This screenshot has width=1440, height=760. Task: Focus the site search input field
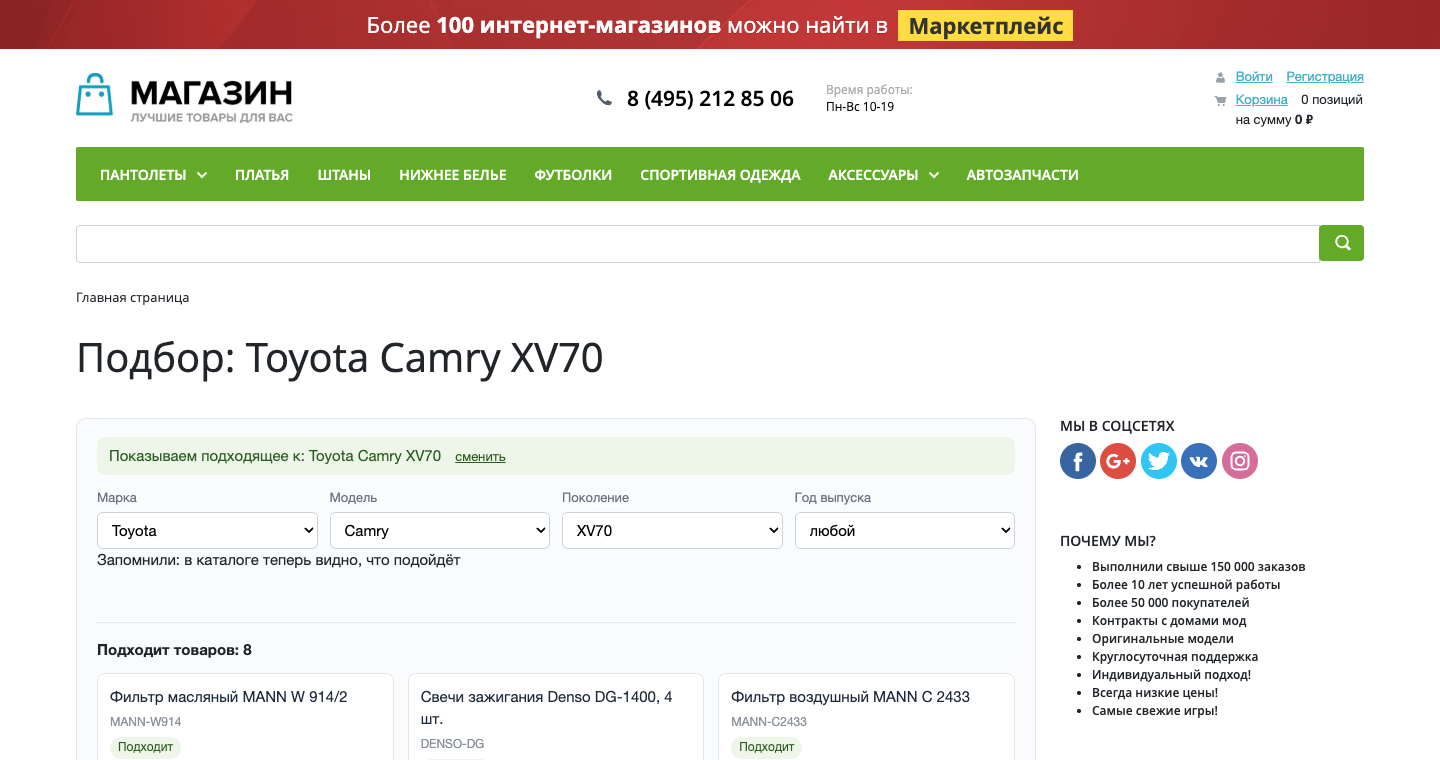coord(698,244)
